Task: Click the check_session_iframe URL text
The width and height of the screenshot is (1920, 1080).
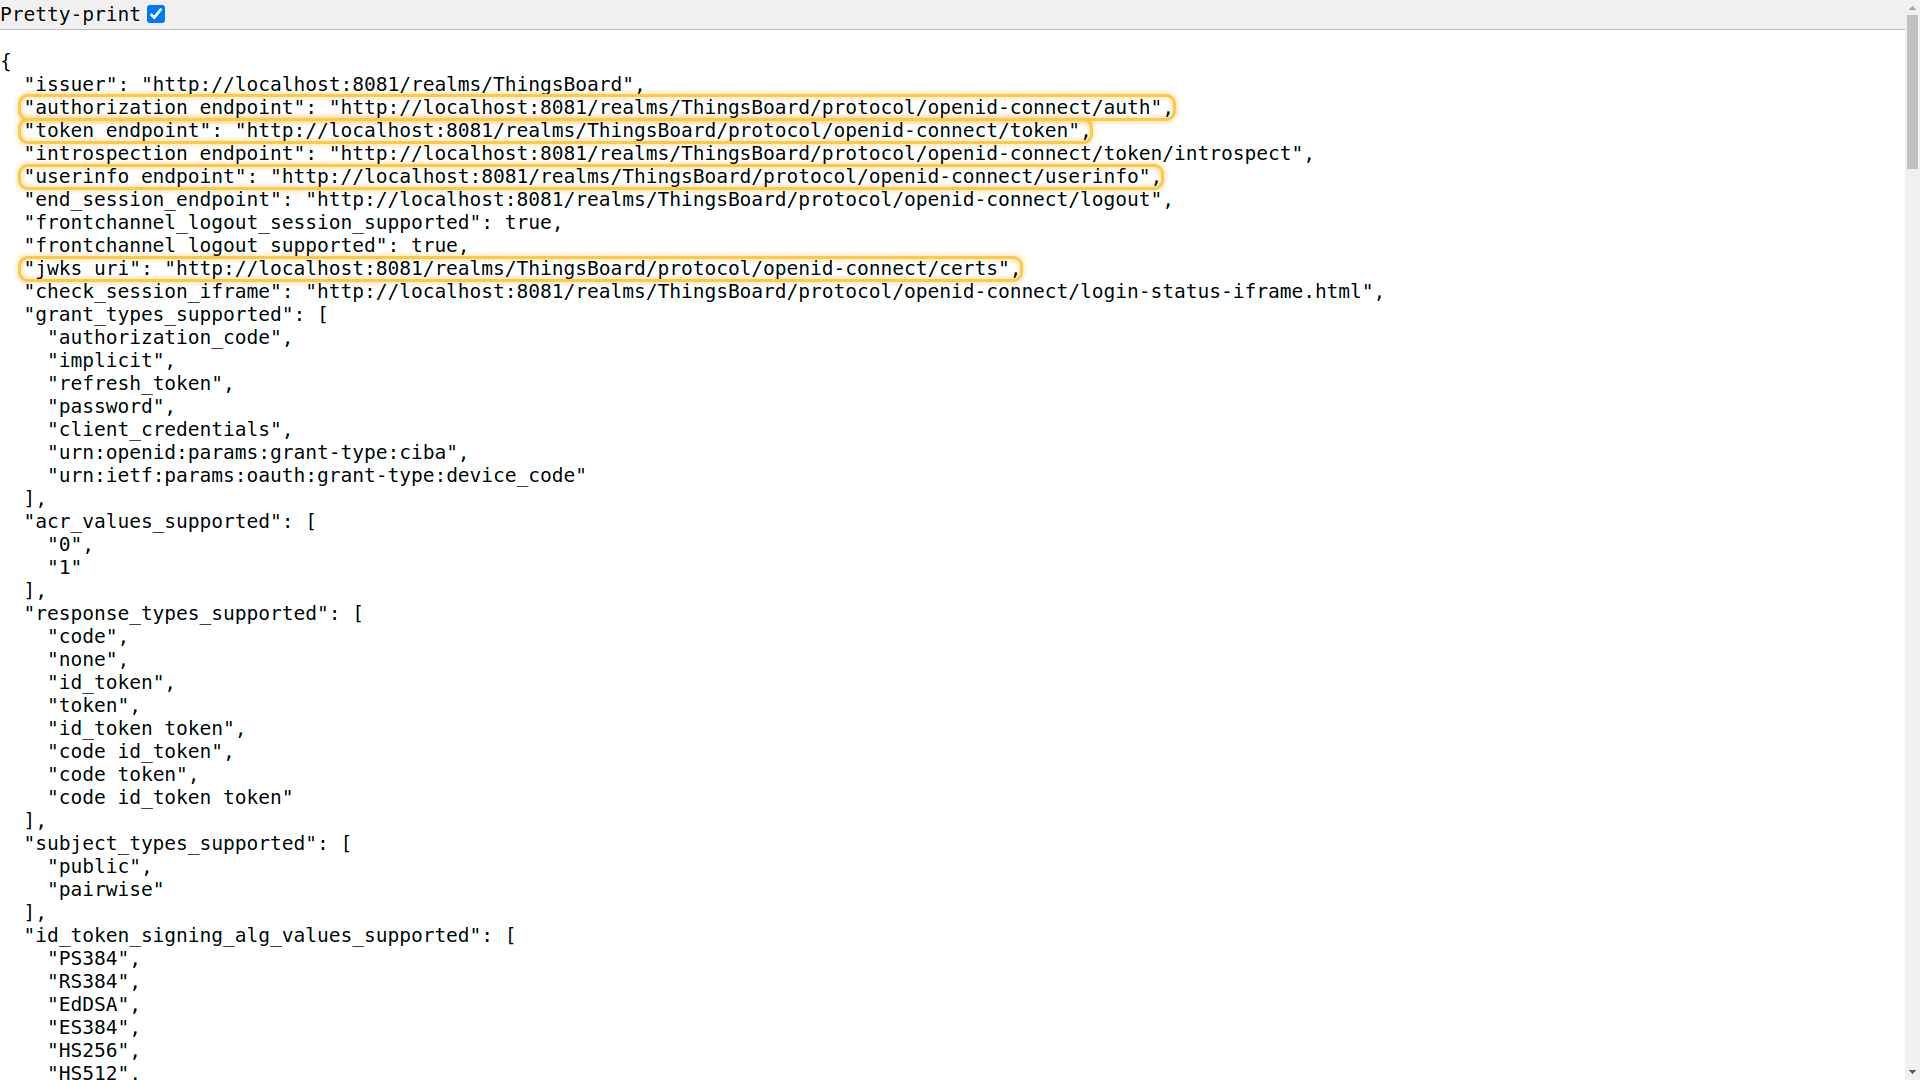Action: 838,292
